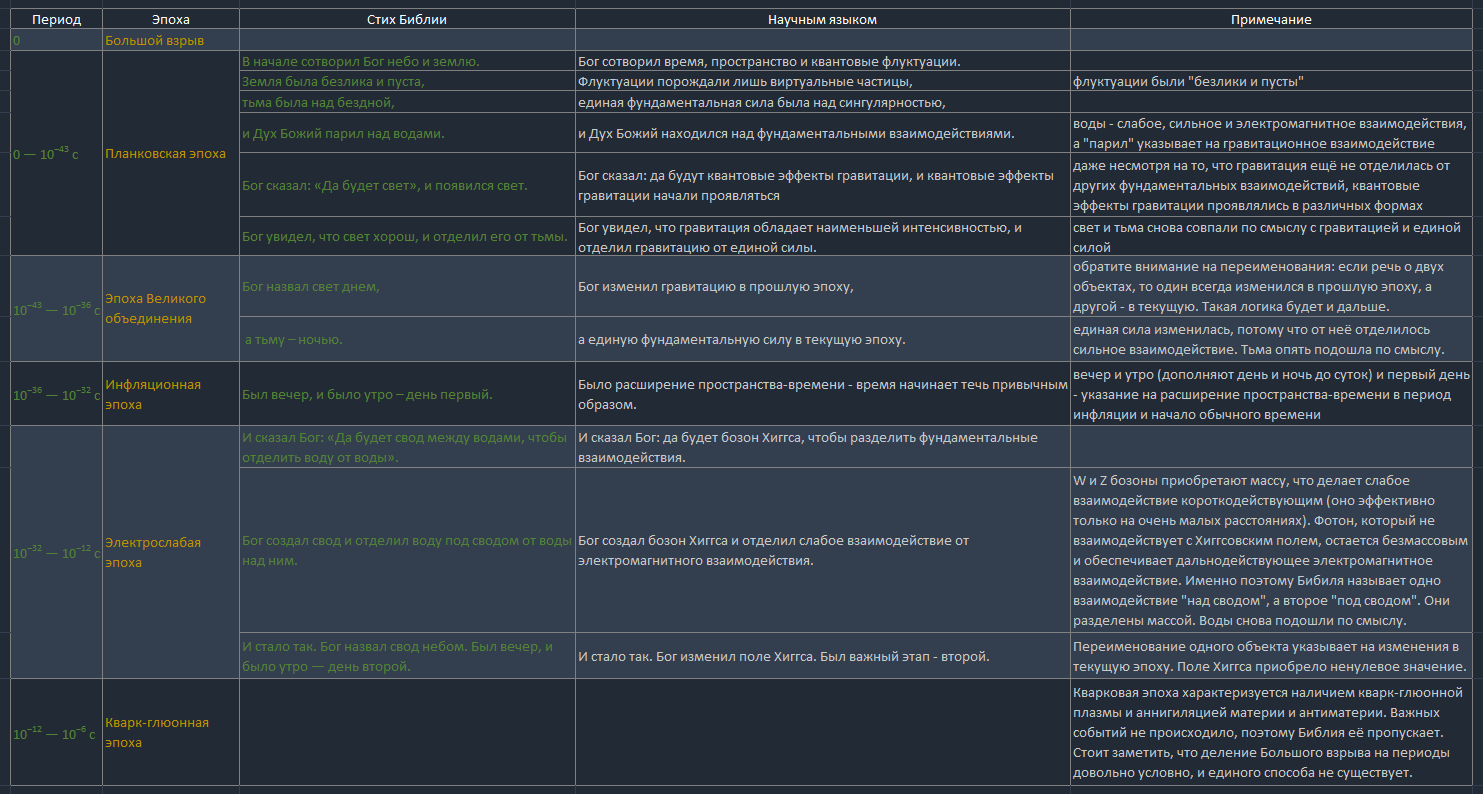This screenshot has width=1483, height=794.
Task: Click 'И стало так. Бог изменил поле Хиггса...'
Action: [x=822, y=656]
